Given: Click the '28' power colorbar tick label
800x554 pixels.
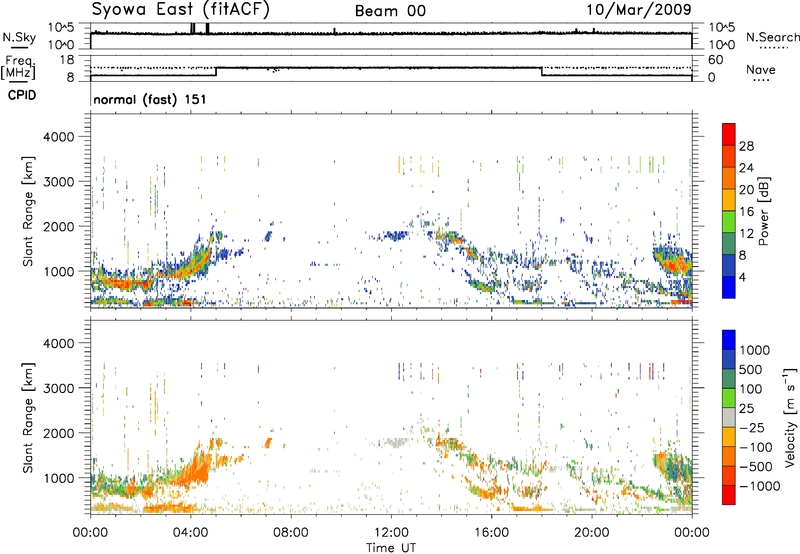Looking at the screenshot, I should tap(746, 146).
